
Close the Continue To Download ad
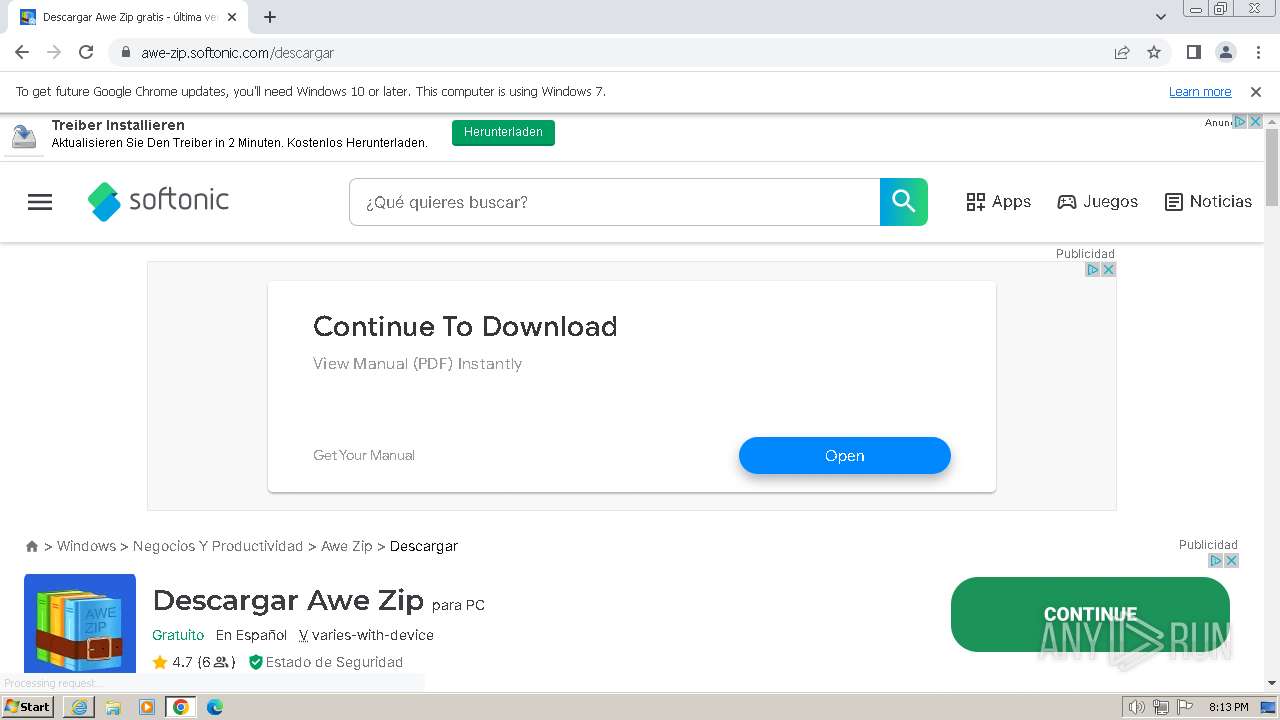click(1108, 270)
